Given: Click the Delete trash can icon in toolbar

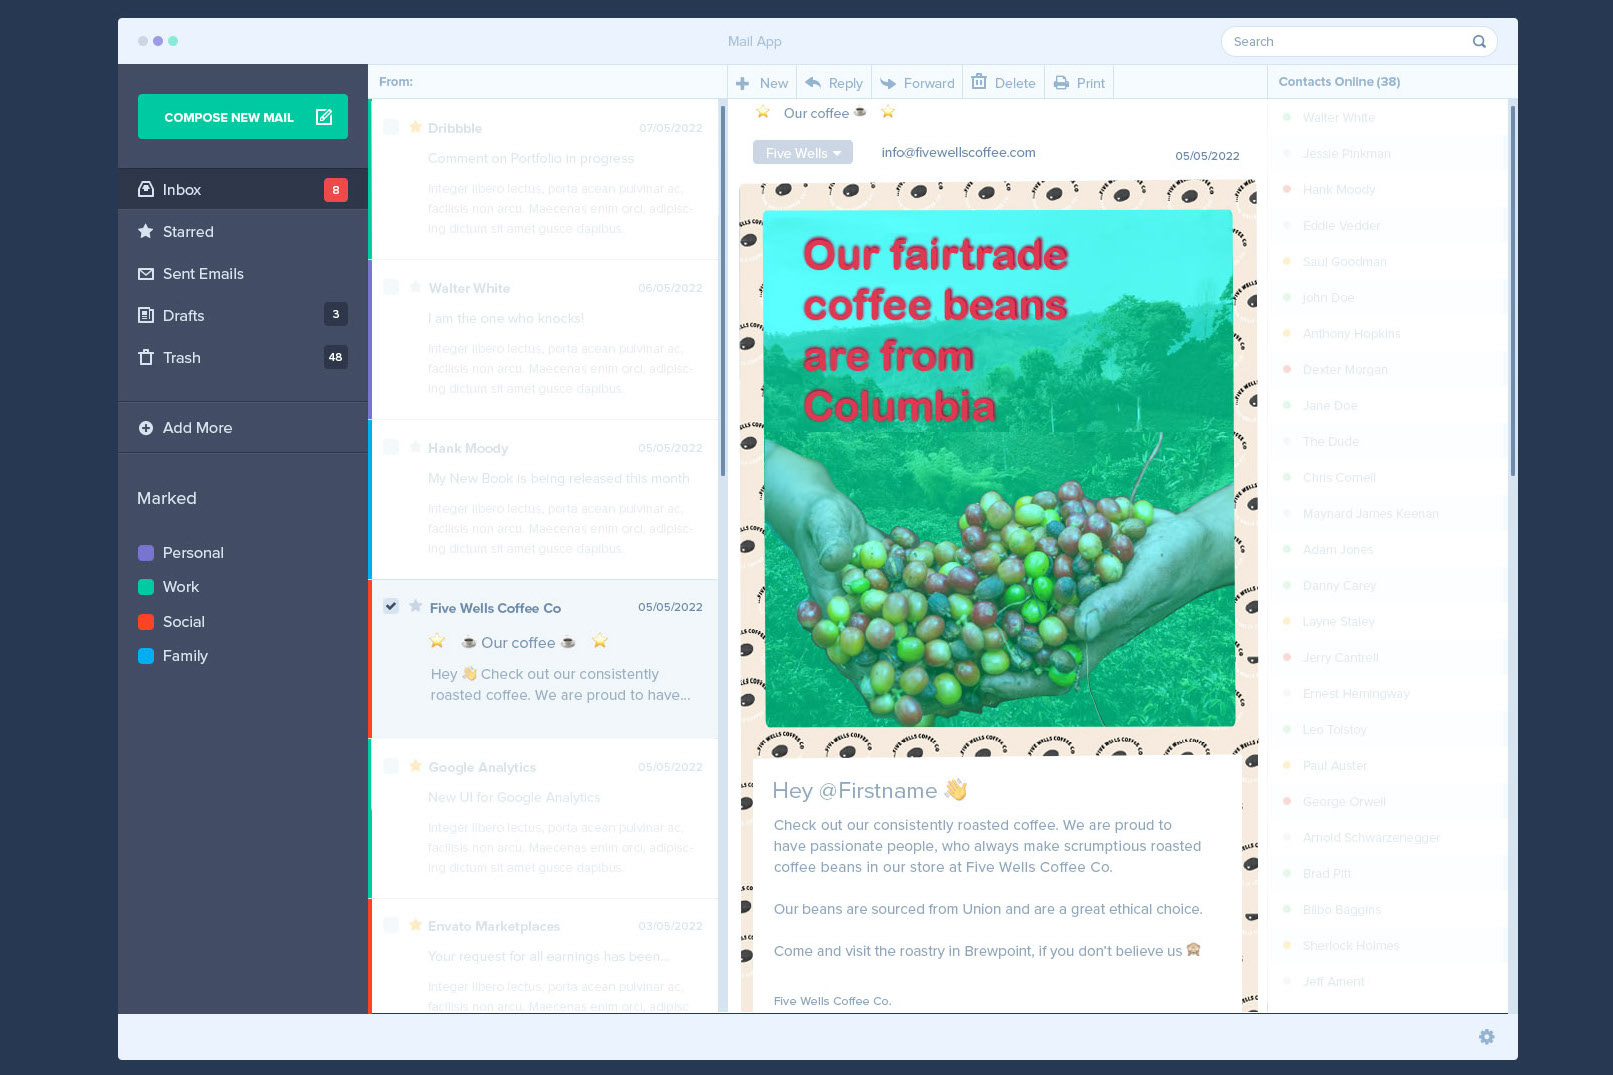Looking at the screenshot, I should [979, 82].
